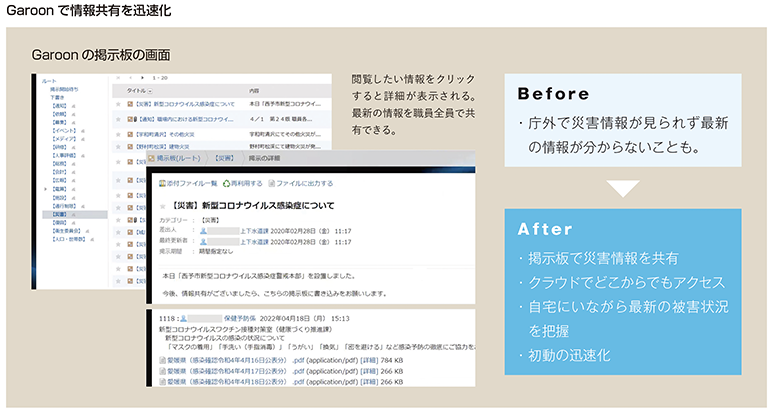Toggle star on 【通知】職場内における row
The width and height of the screenshot is (773, 413).
click(x=120, y=118)
